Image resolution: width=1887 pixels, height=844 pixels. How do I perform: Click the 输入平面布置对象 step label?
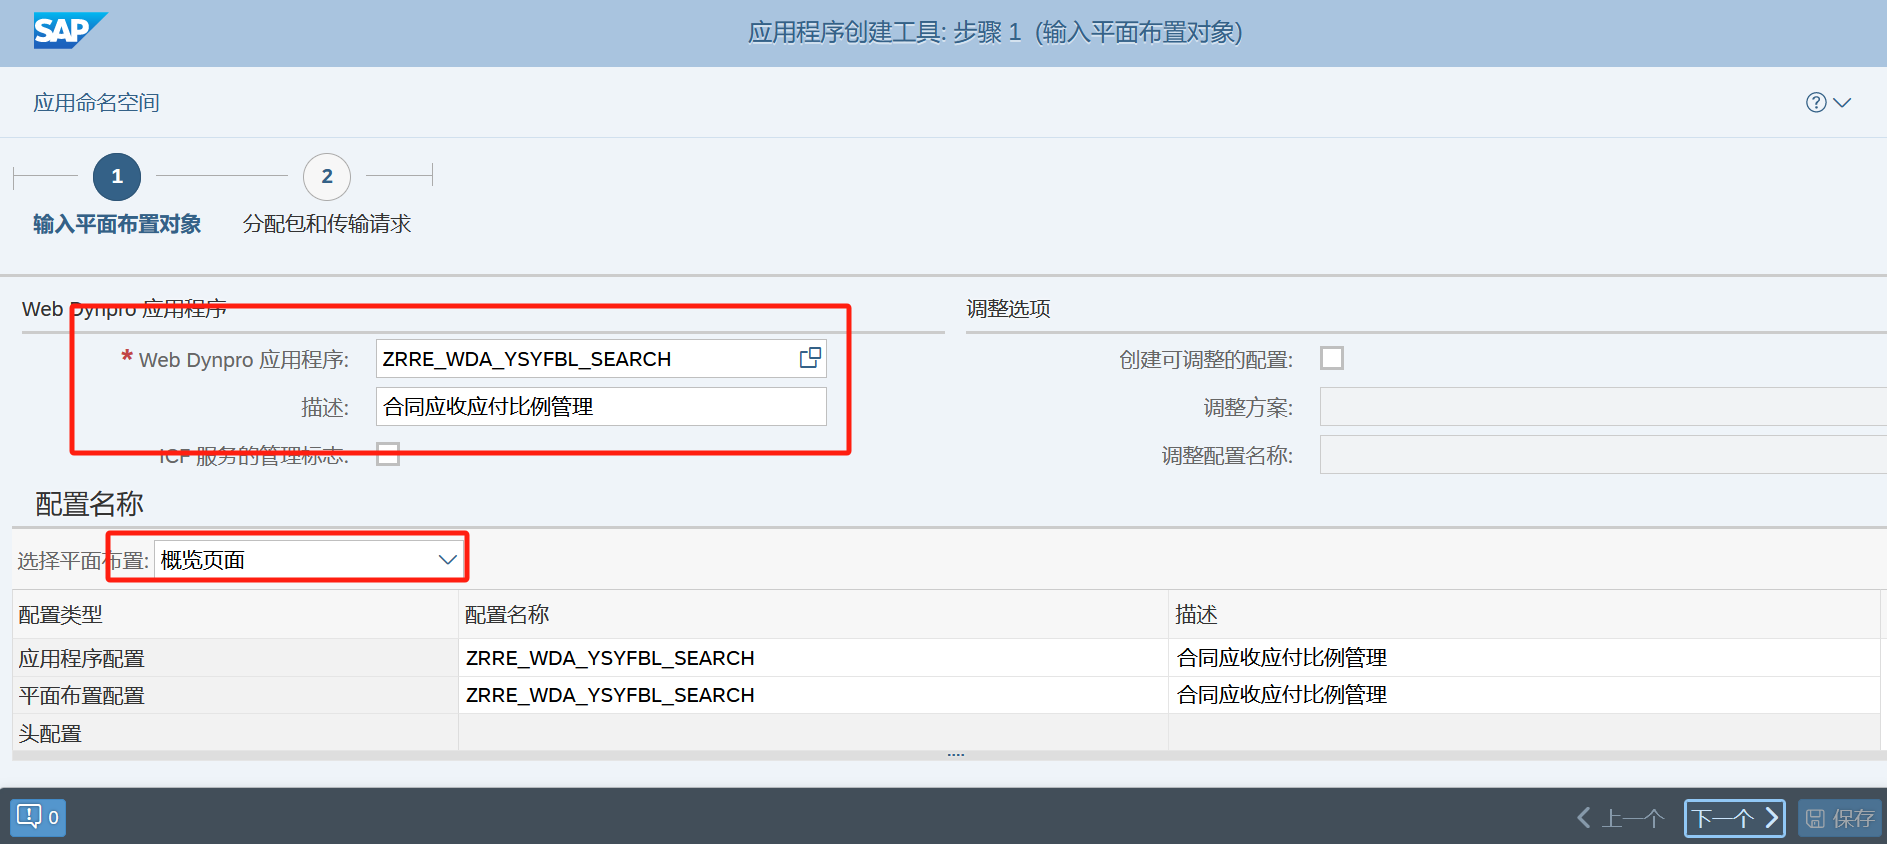point(117,224)
